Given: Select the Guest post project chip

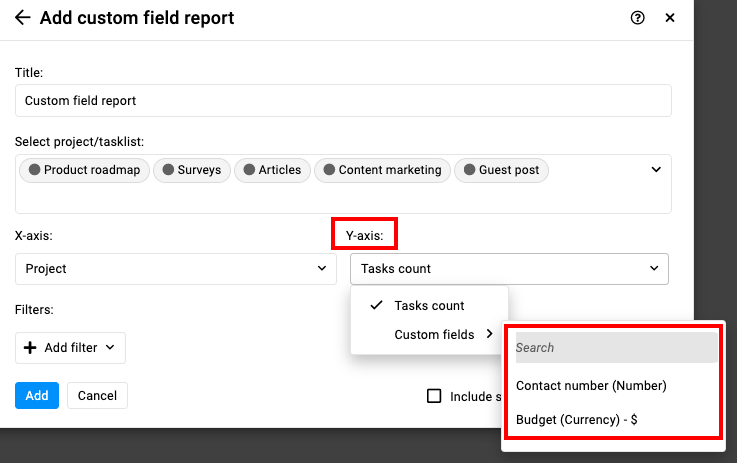Looking at the screenshot, I should point(501,170).
